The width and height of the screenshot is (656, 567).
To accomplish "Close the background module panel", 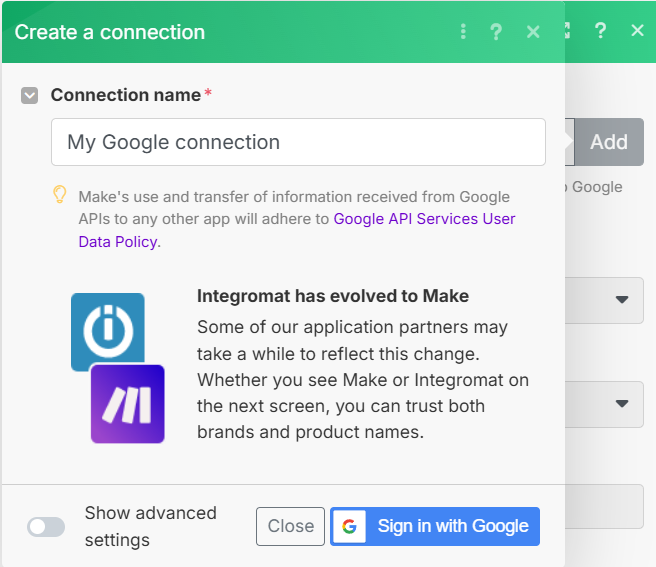I will point(637,30).
